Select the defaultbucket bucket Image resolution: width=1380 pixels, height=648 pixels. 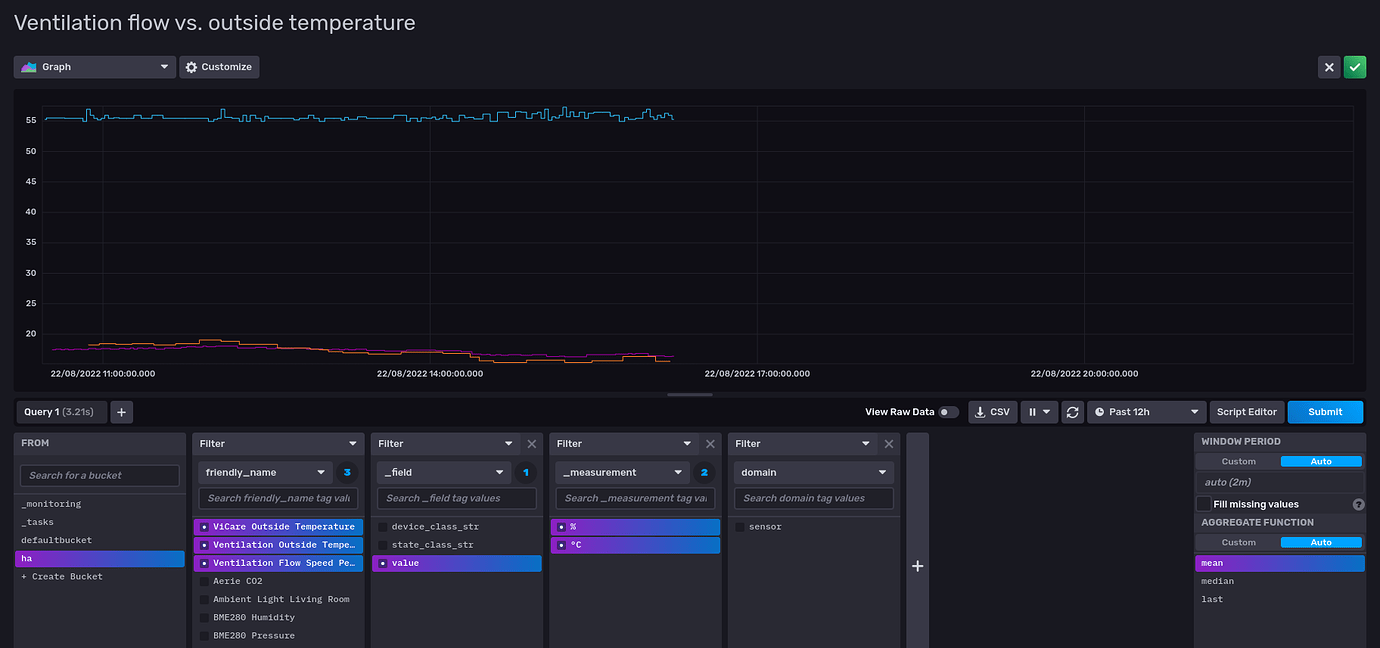tap(100, 540)
